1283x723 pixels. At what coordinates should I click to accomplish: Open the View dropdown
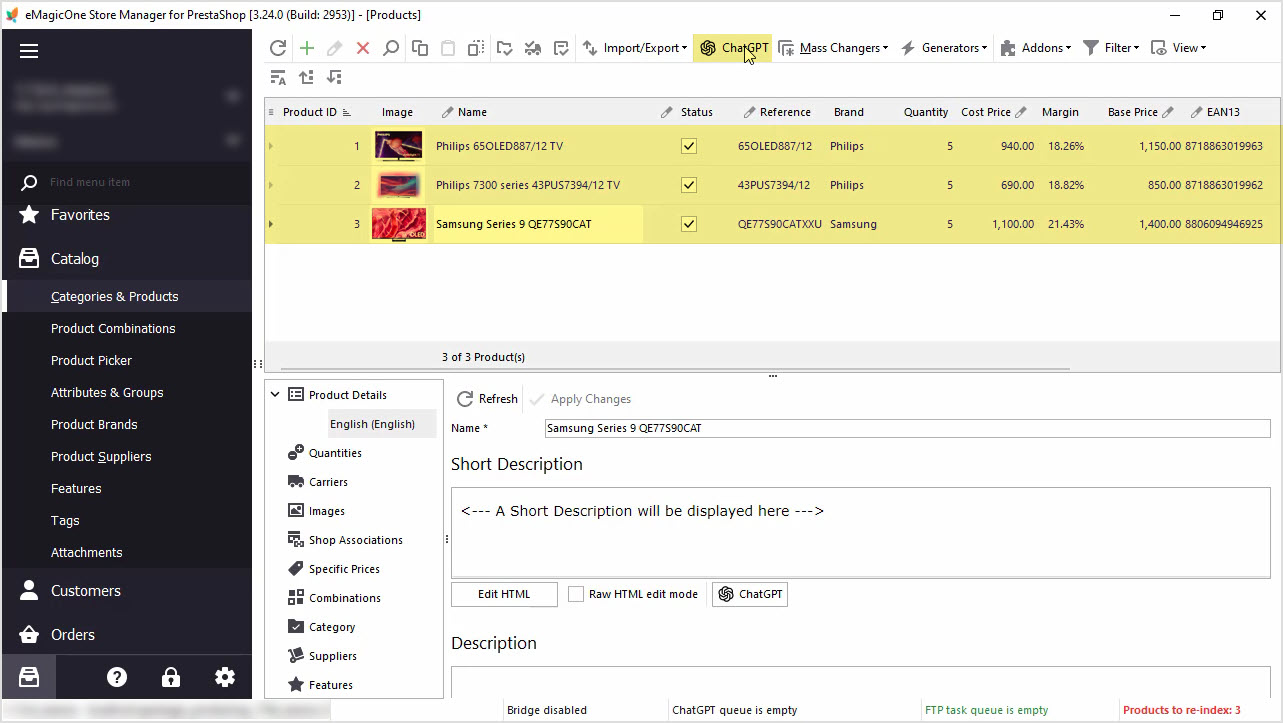coord(1179,48)
